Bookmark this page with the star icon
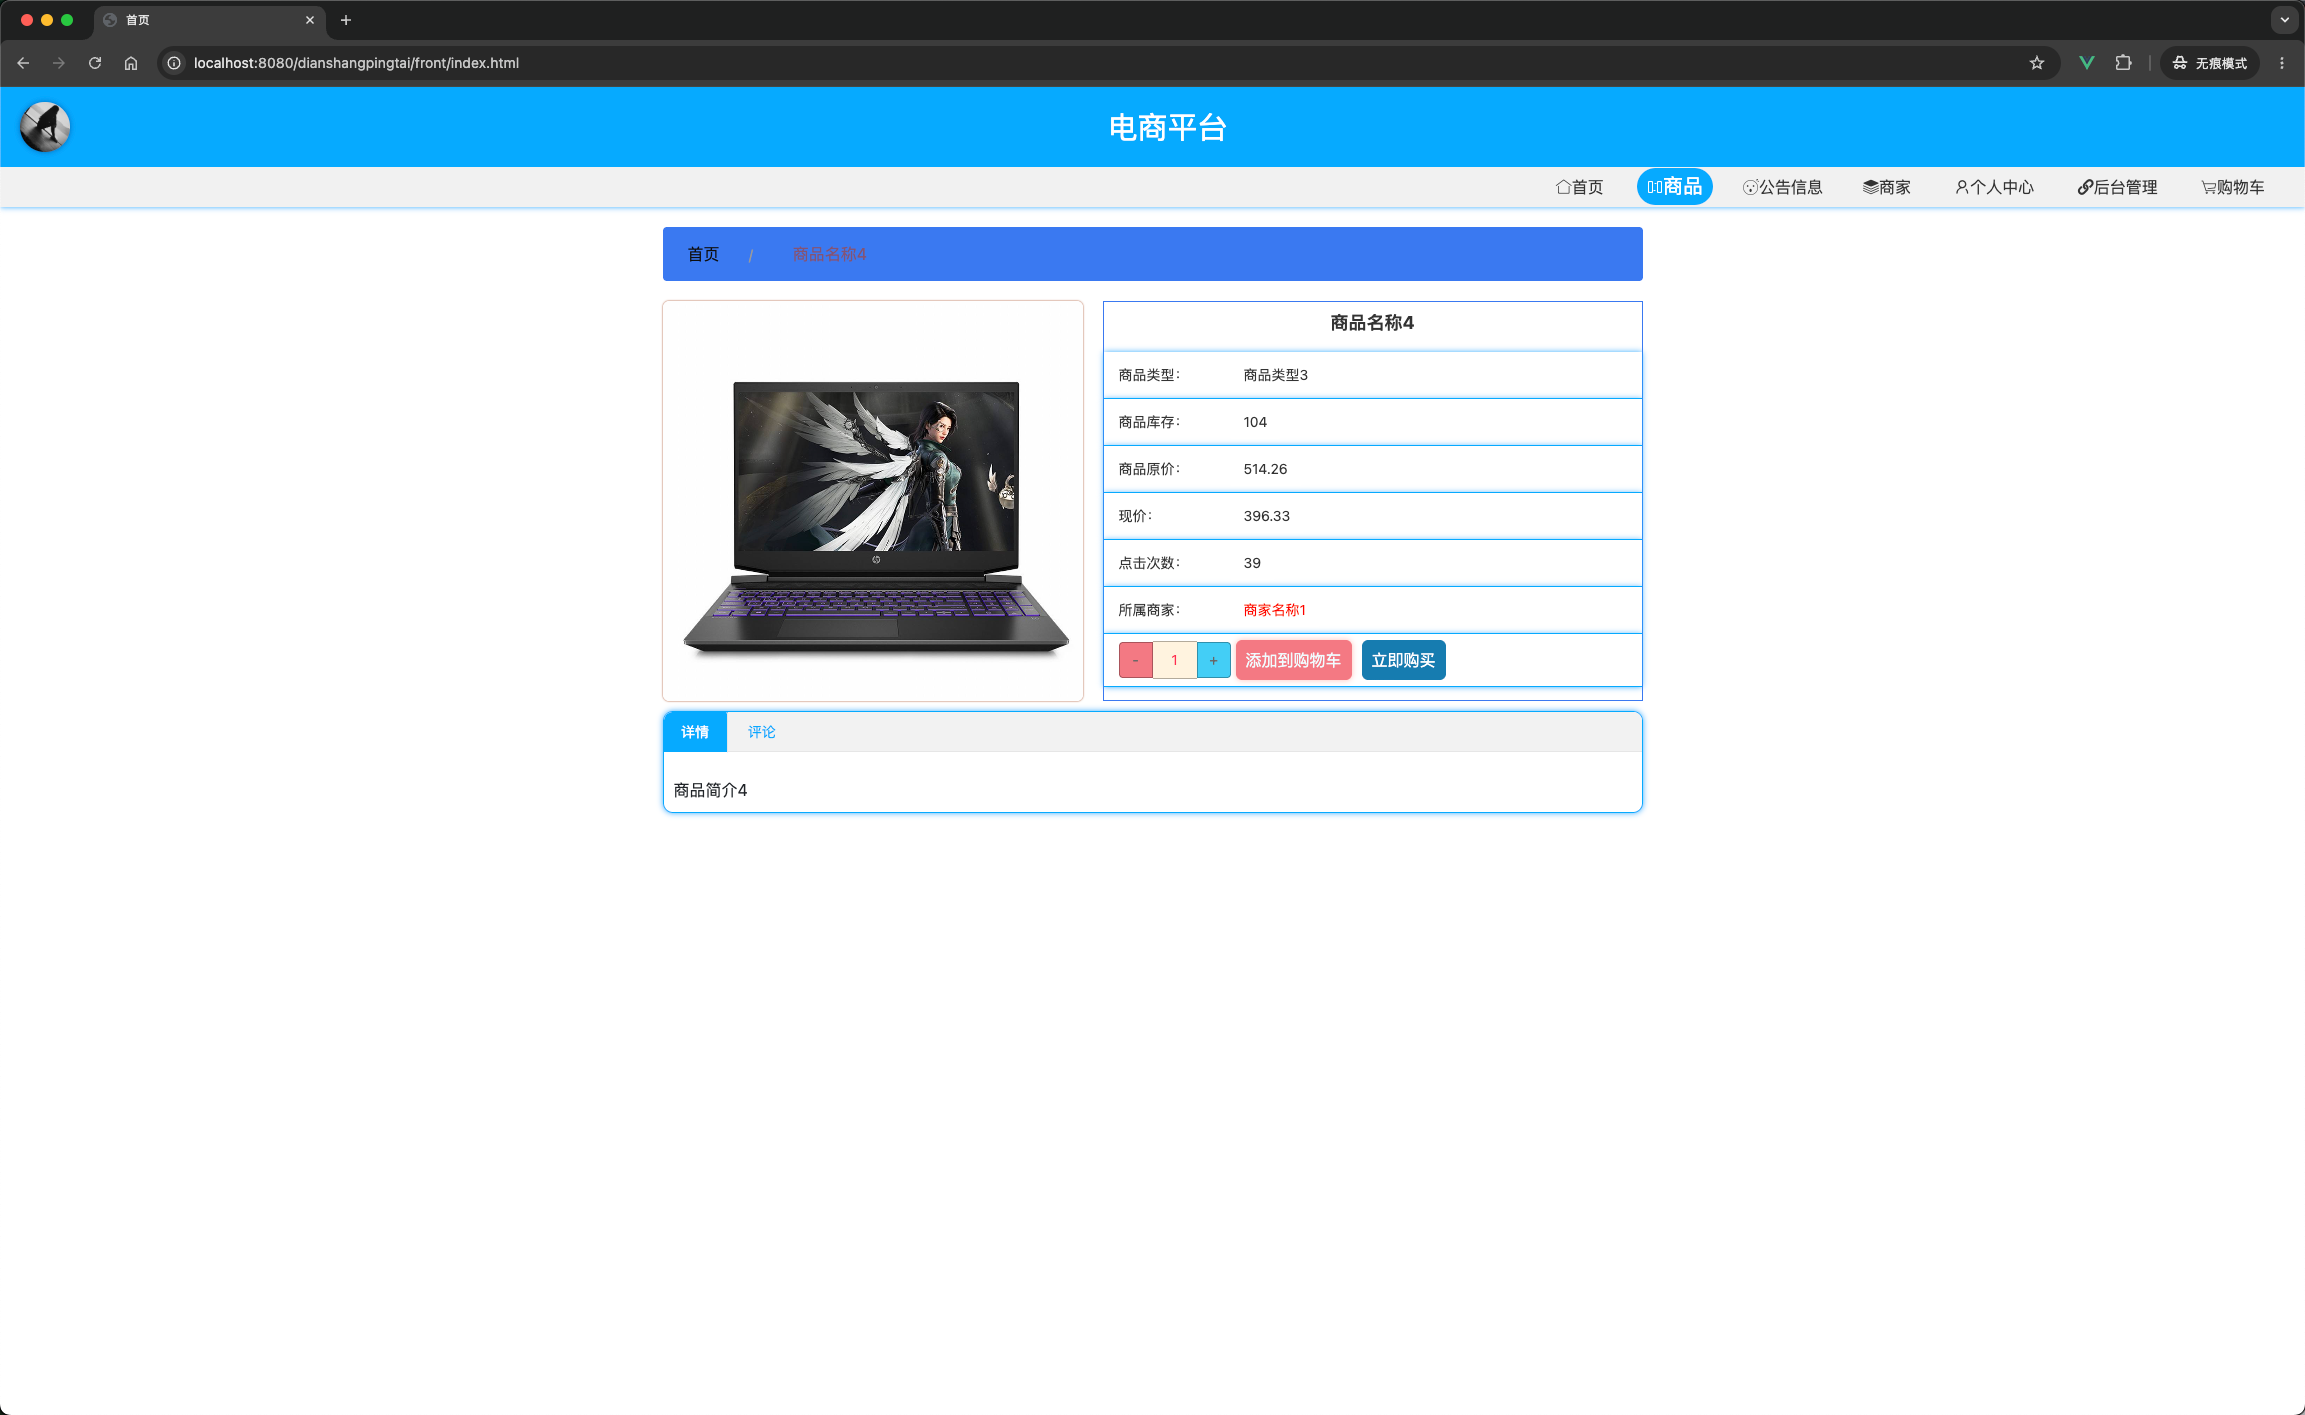Image resolution: width=2305 pixels, height=1415 pixels. (2037, 63)
